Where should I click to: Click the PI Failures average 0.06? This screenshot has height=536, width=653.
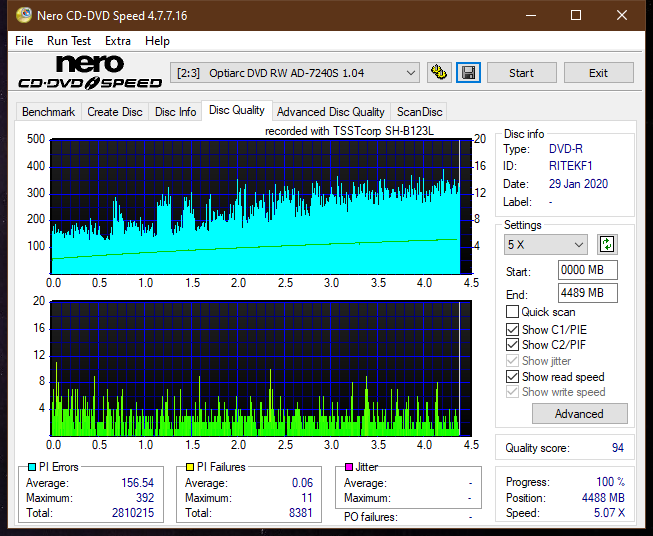tap(302, 483)
